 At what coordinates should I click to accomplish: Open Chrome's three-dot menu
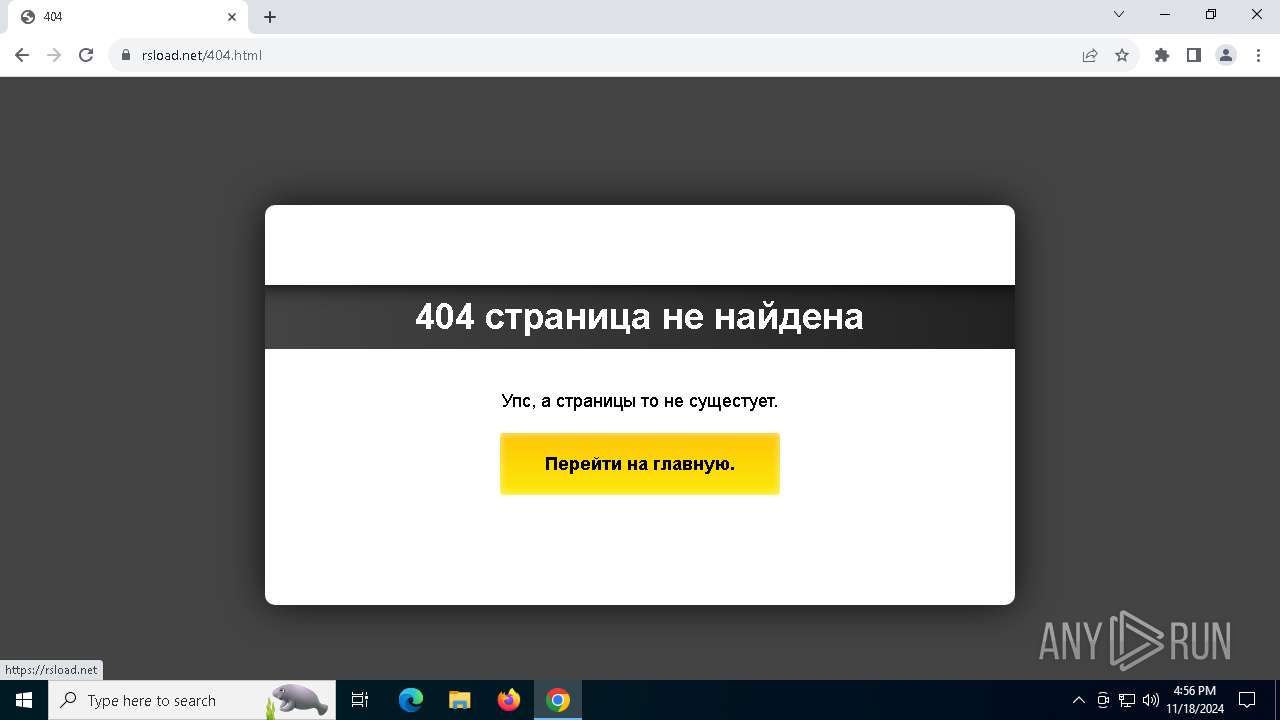click(1258, 55)
